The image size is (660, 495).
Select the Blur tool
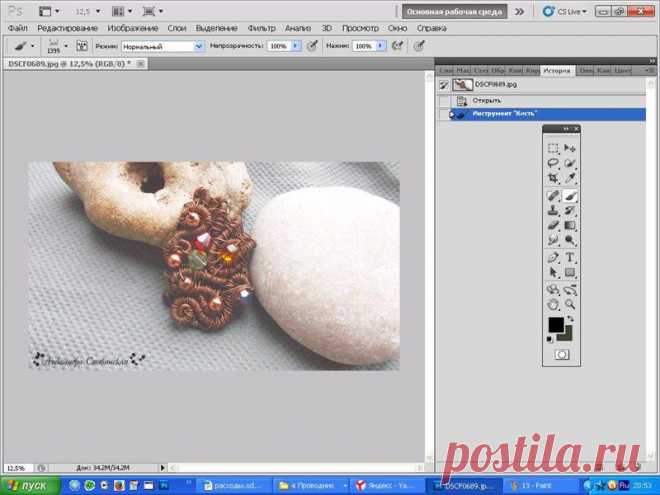(553, 240)
